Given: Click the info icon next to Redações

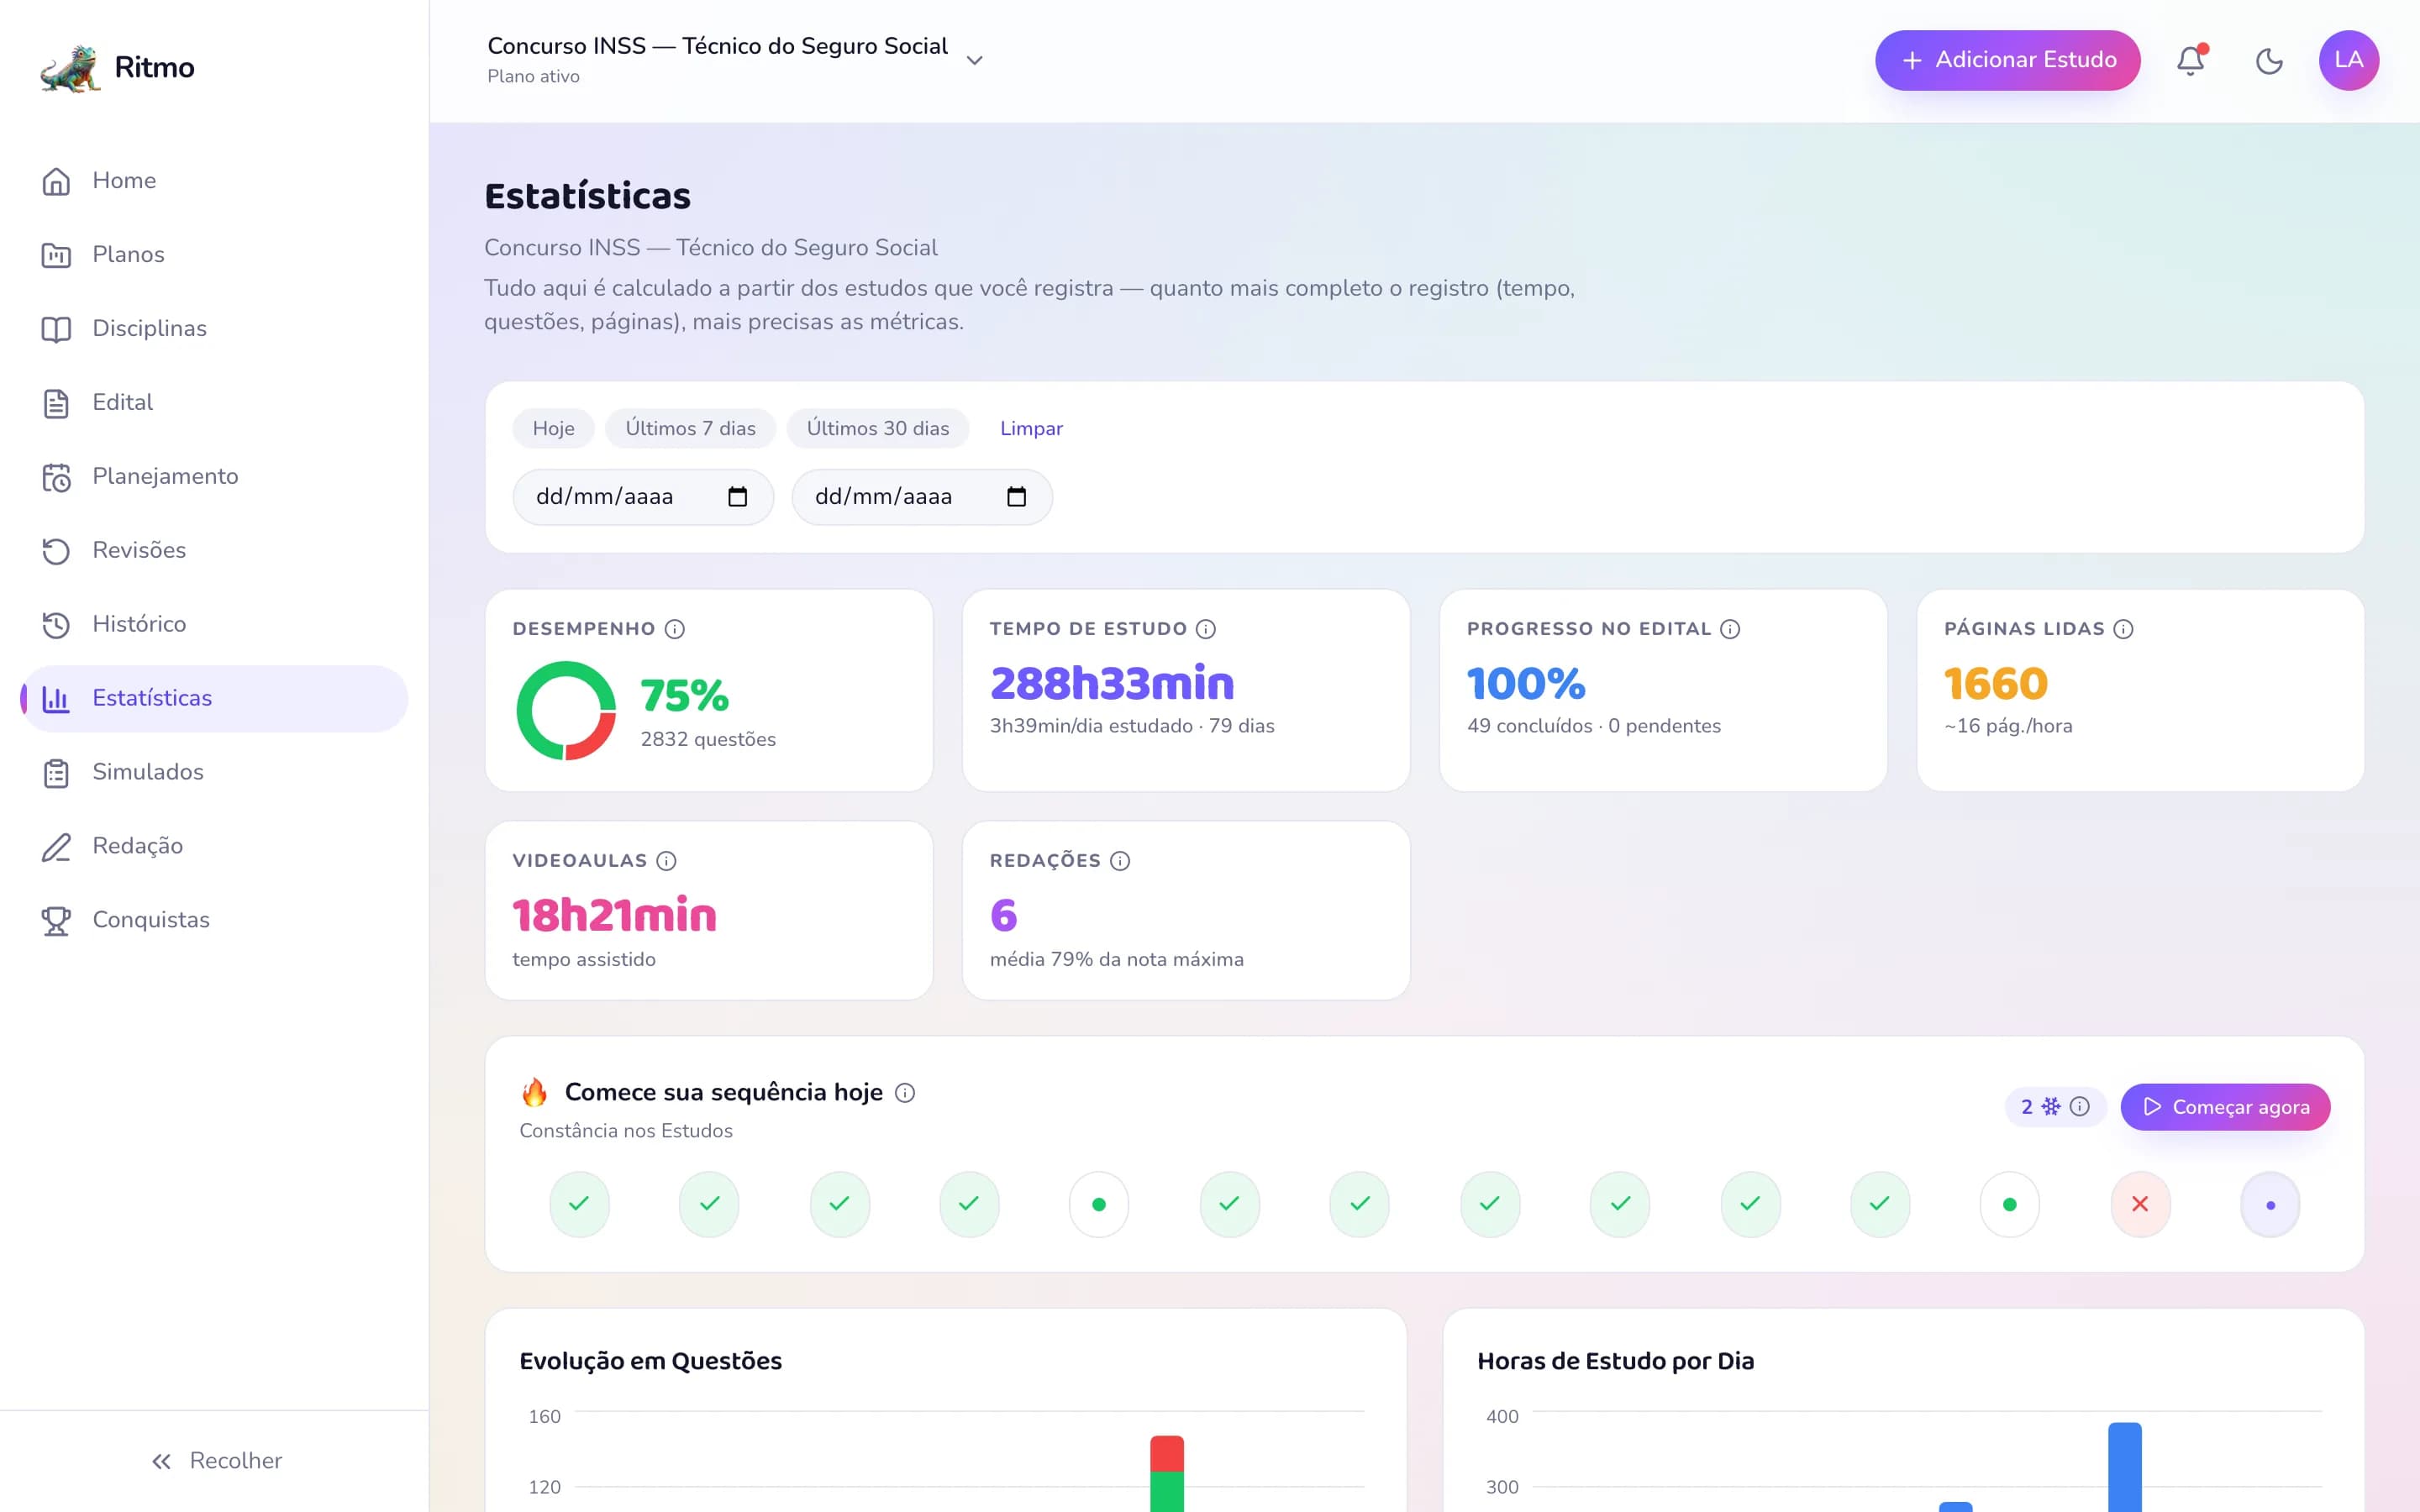Looking at the screenshot, I should coord(1120,861).
